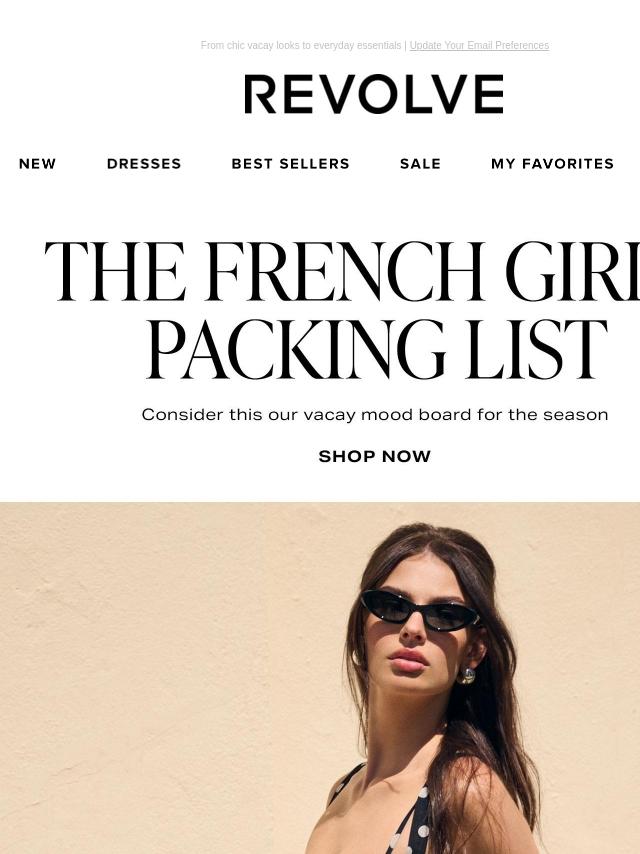
Task: Click the model's black cat-eye sunglasses
Action: (420, 610)
